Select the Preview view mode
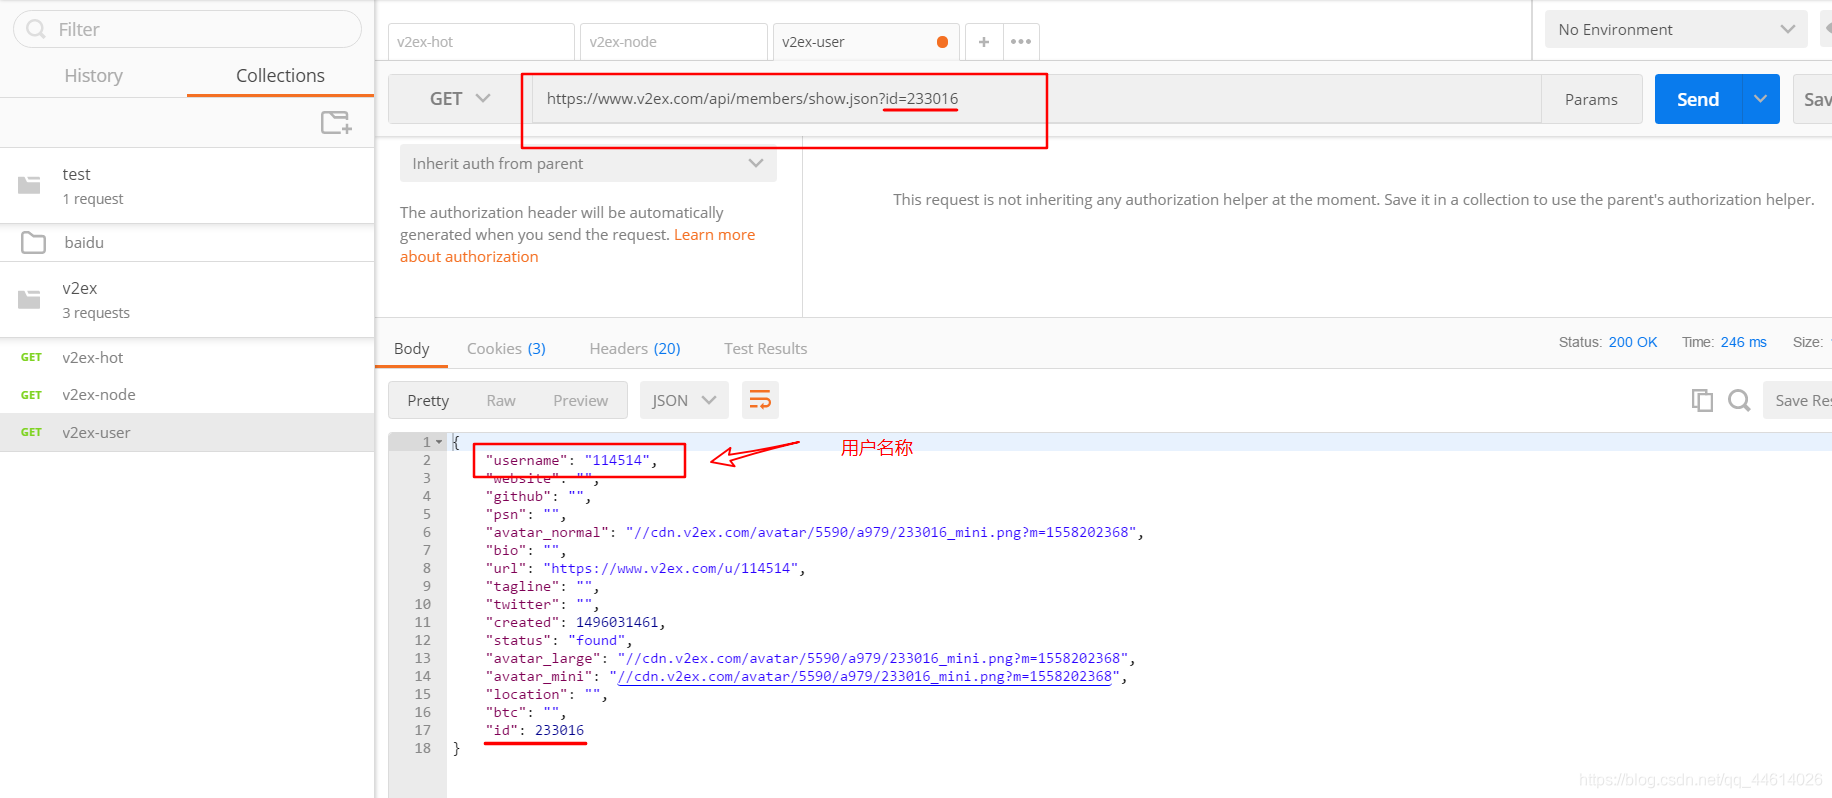The width and height of the screenshot is (1832, 798). tap(580, 400)
